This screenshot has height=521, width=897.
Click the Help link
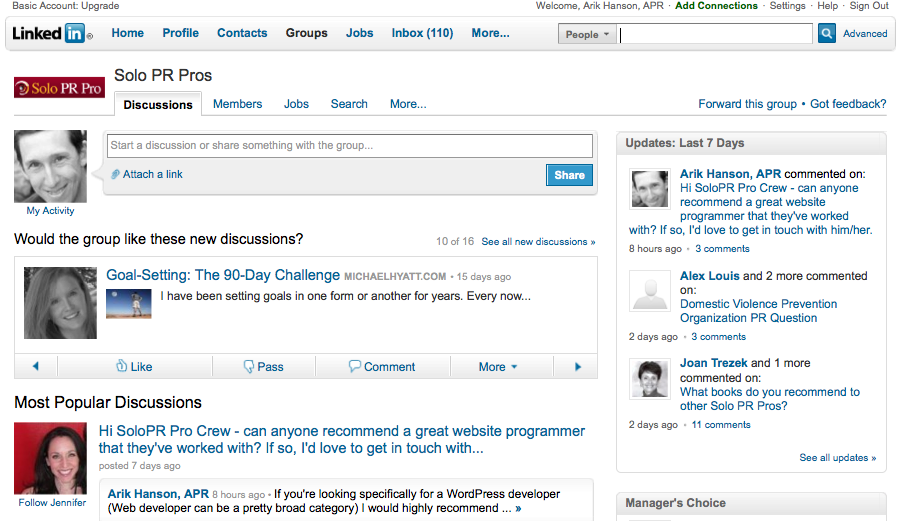(827, 6)
